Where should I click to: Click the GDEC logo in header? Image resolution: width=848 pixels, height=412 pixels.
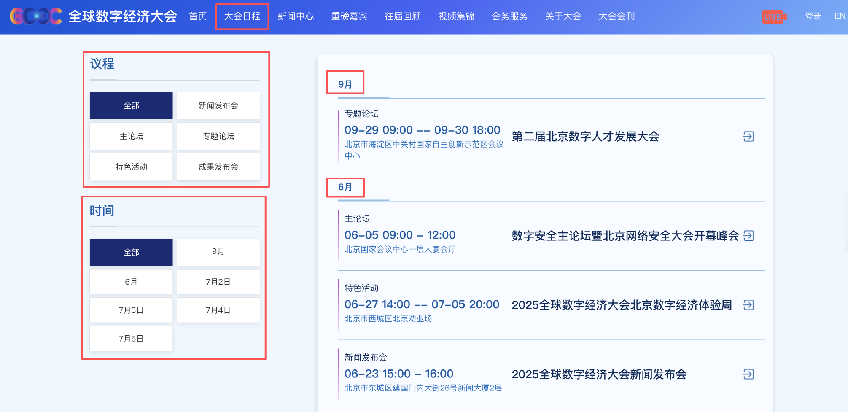point(33,17)
